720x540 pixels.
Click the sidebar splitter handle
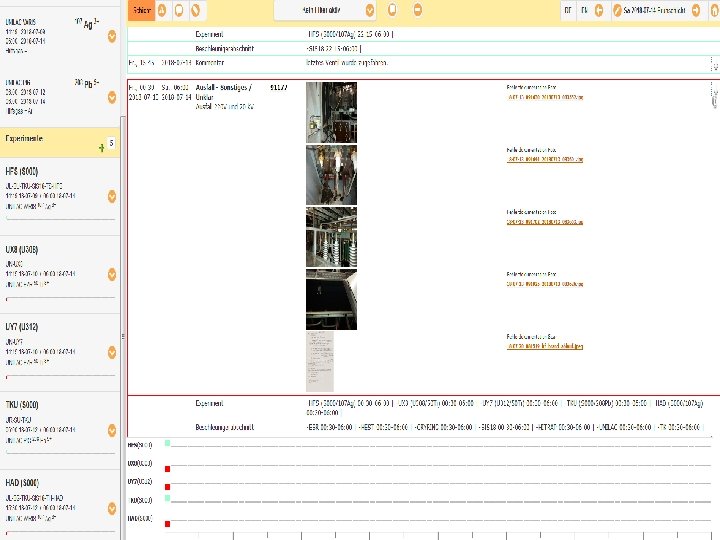[123, 336]
